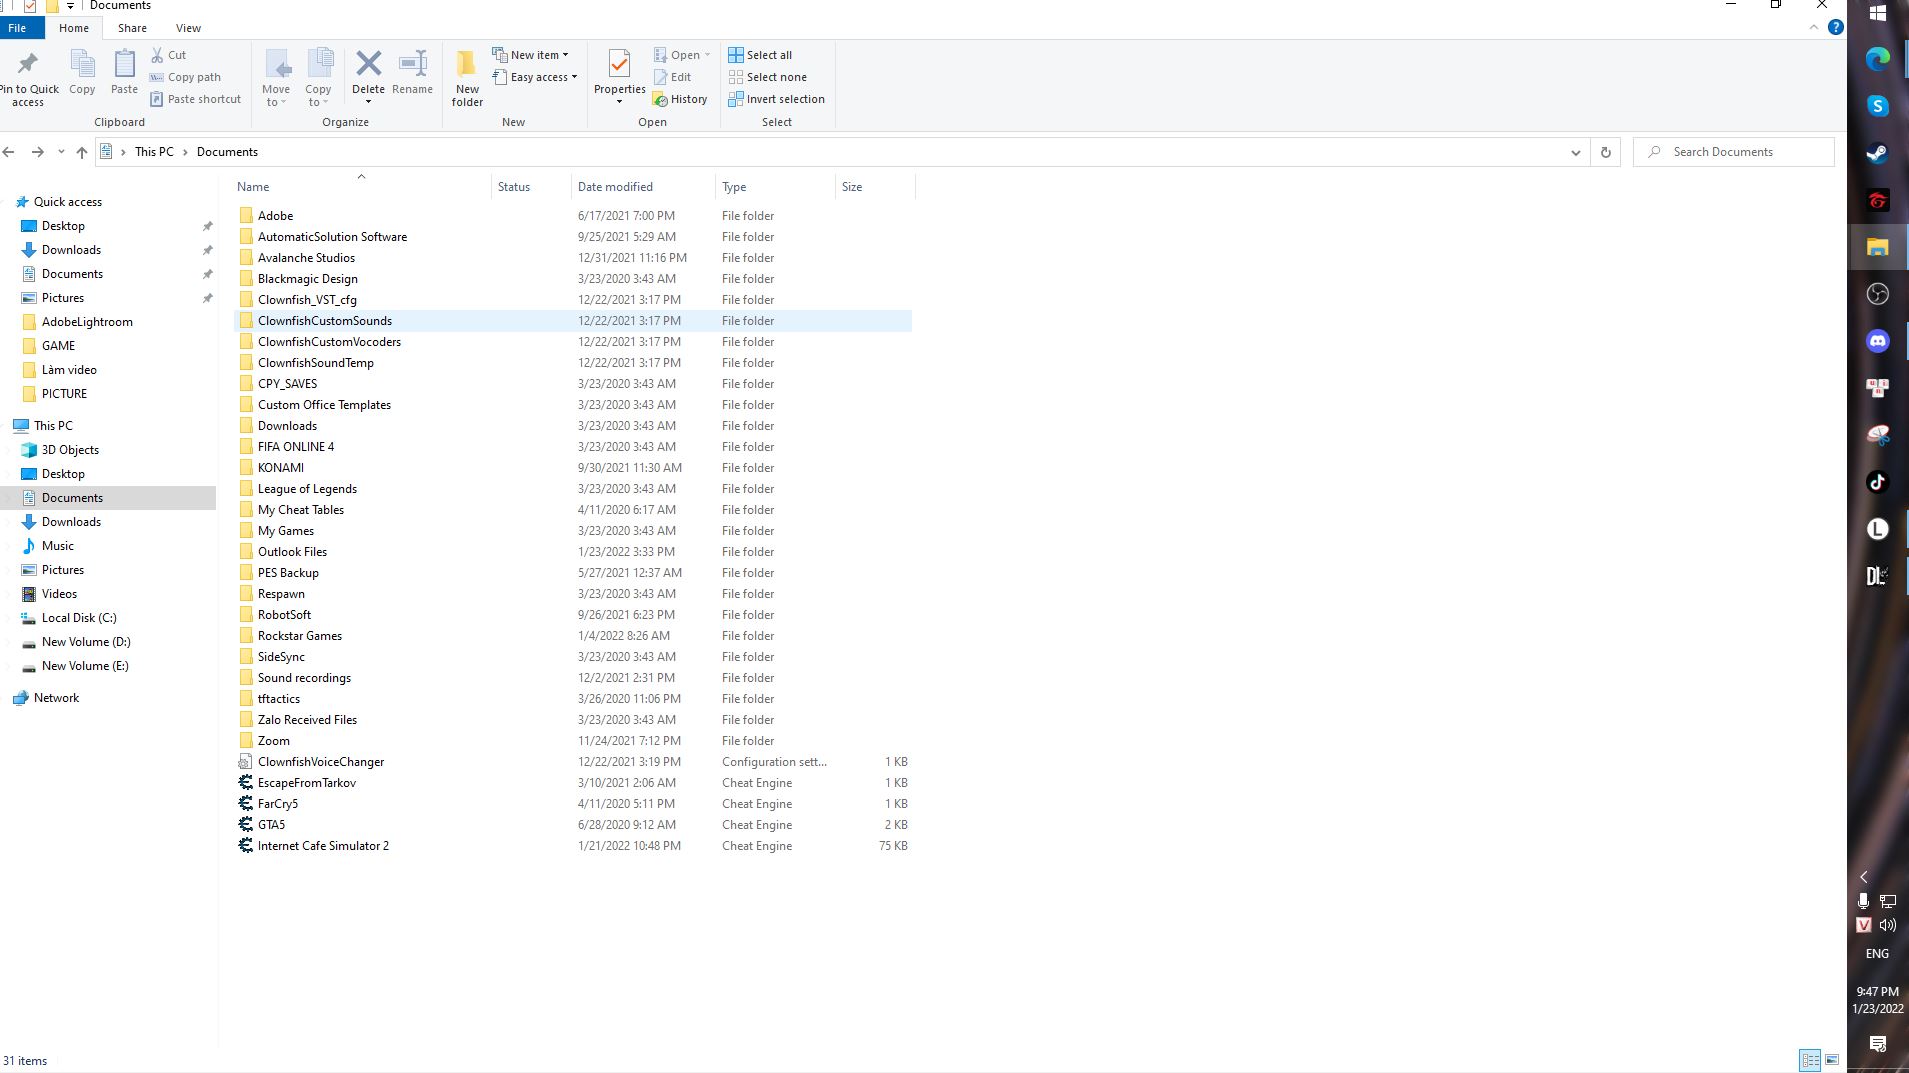Image resolution: width=1909 pixels, height=1073 pixels.
Task: Open the View ribbon tab
Action: [188, 28]
